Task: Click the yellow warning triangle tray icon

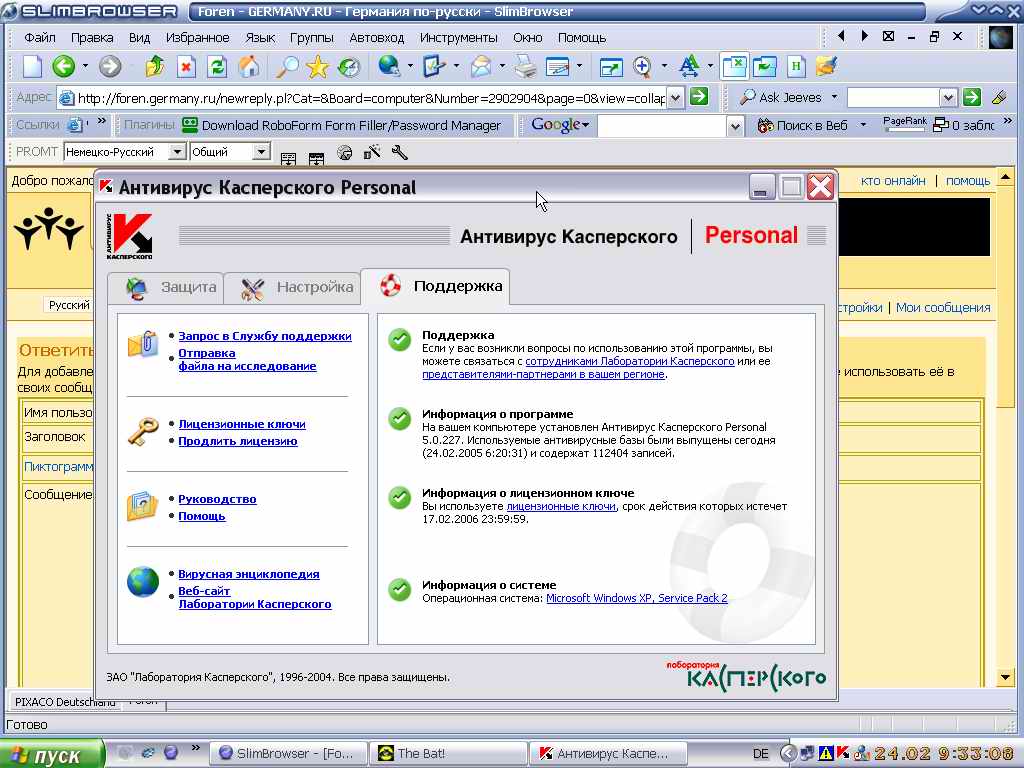Action: click(826, 753)
